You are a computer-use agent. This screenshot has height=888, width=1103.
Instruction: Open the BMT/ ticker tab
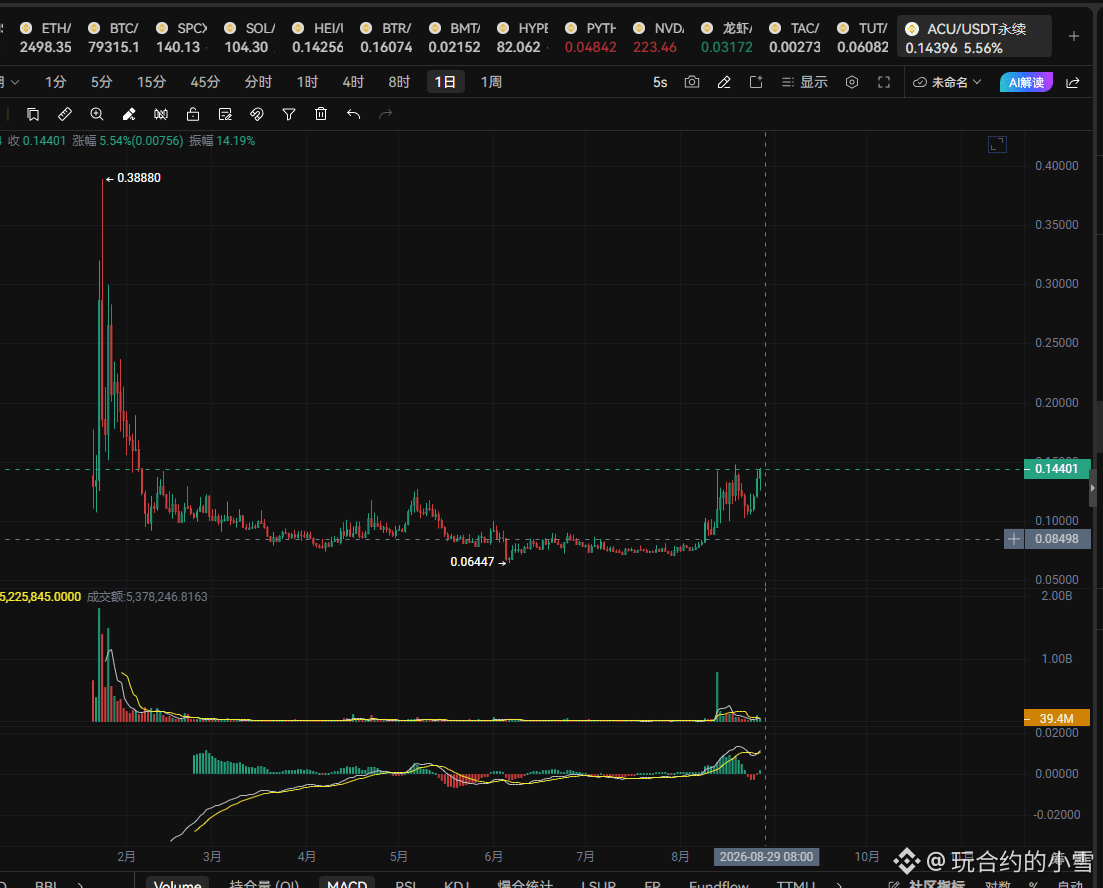pos(454,37)
